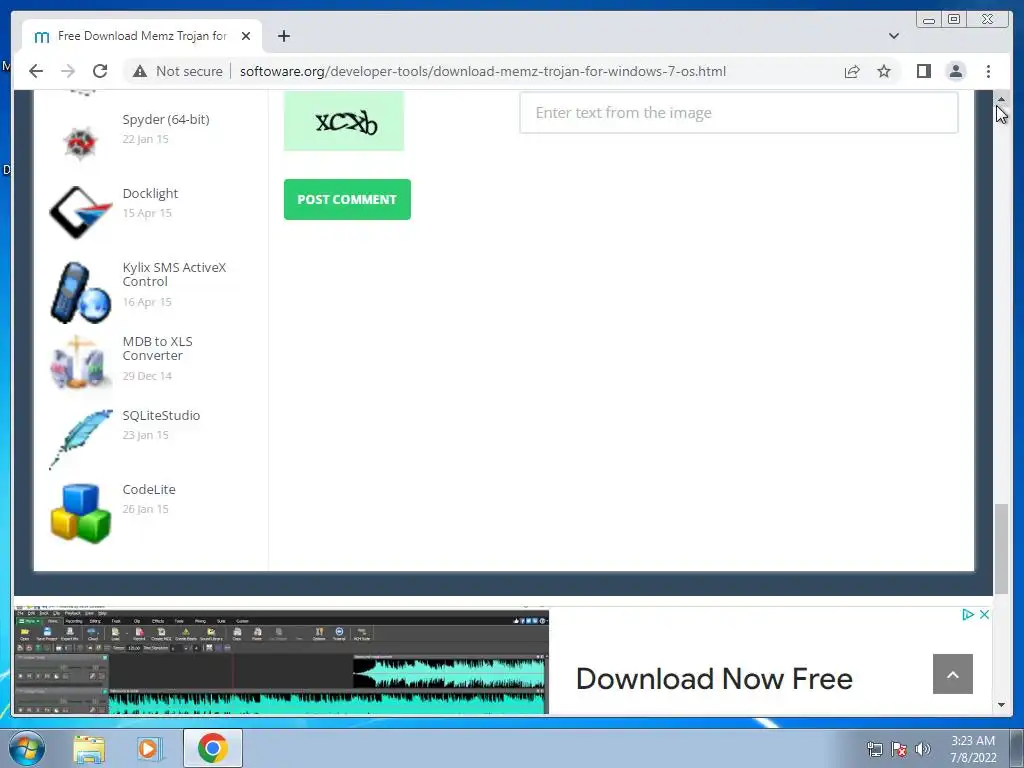This screenshot has height=768, width=1024.
Task: Click the audio editor ad image
Action: (281, 660)
